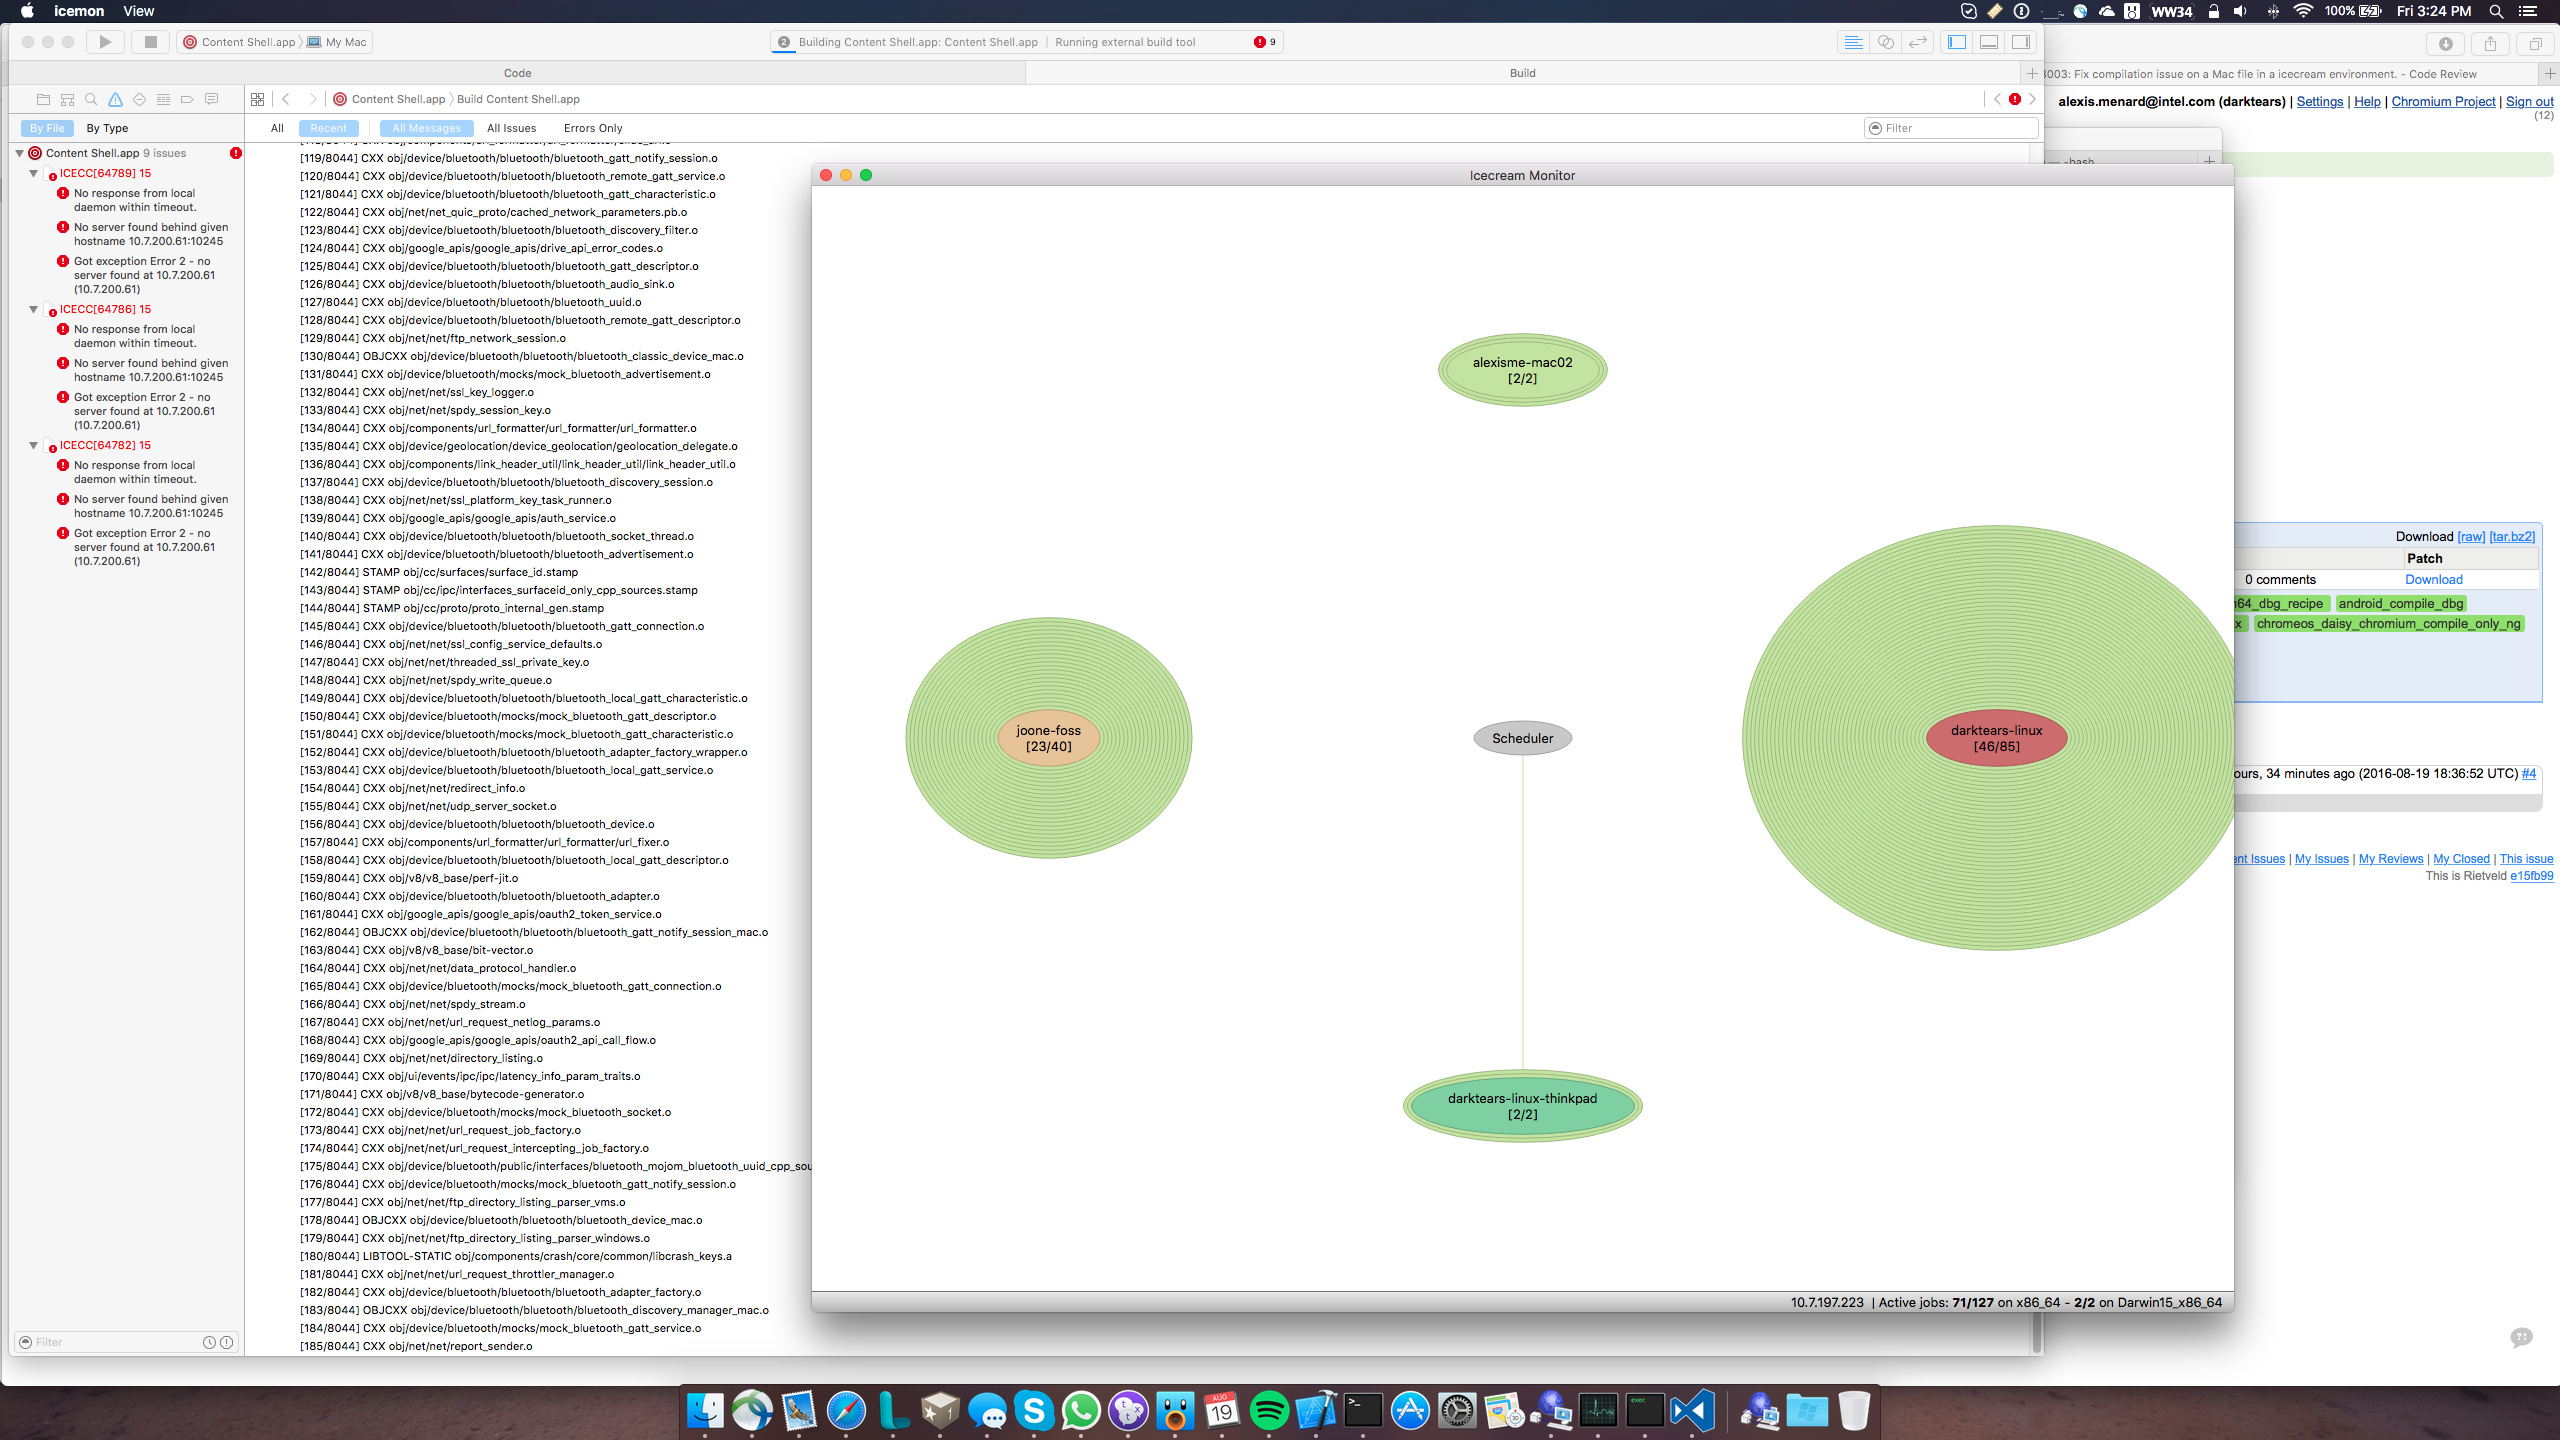The height and width of the screenshot is (1440, 2560).
Task: Open the issue navigator warning icon
Action: pos(115,99)
